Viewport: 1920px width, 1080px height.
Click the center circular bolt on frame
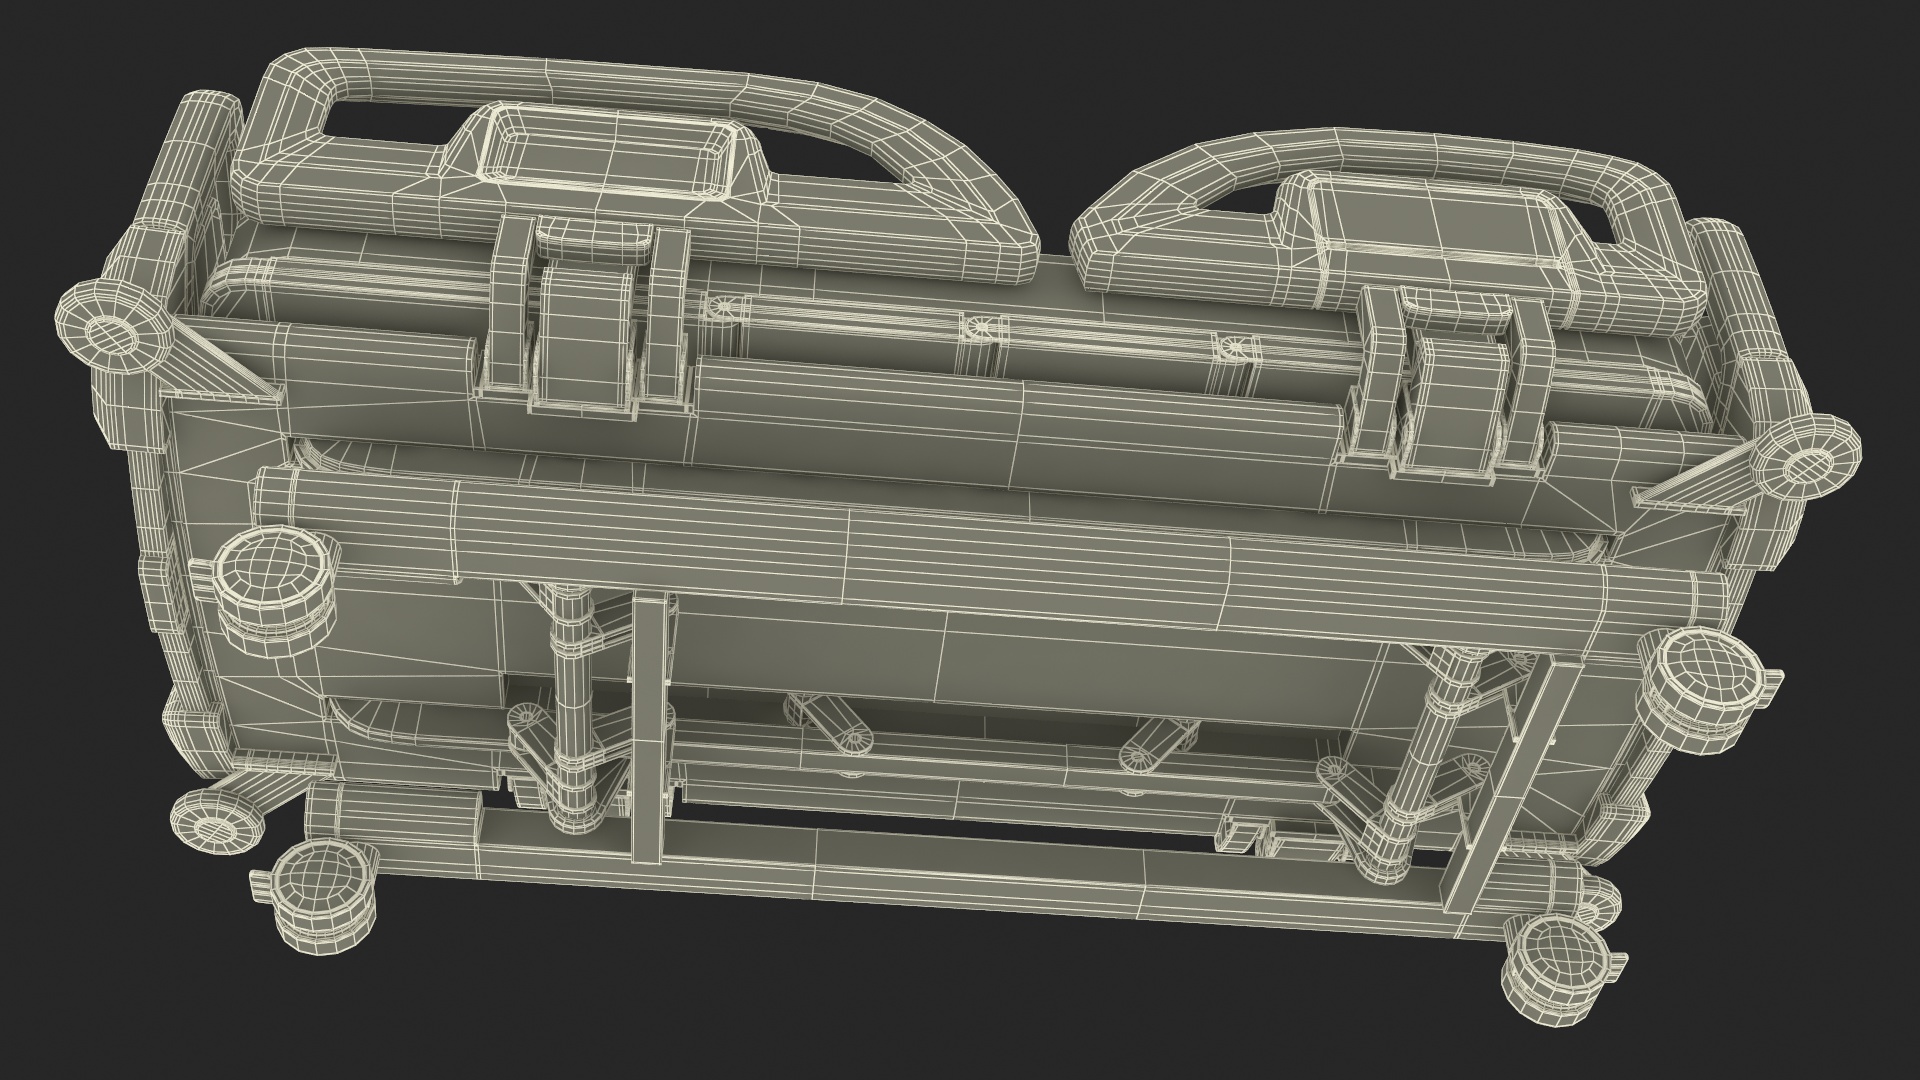click(980, 328)
